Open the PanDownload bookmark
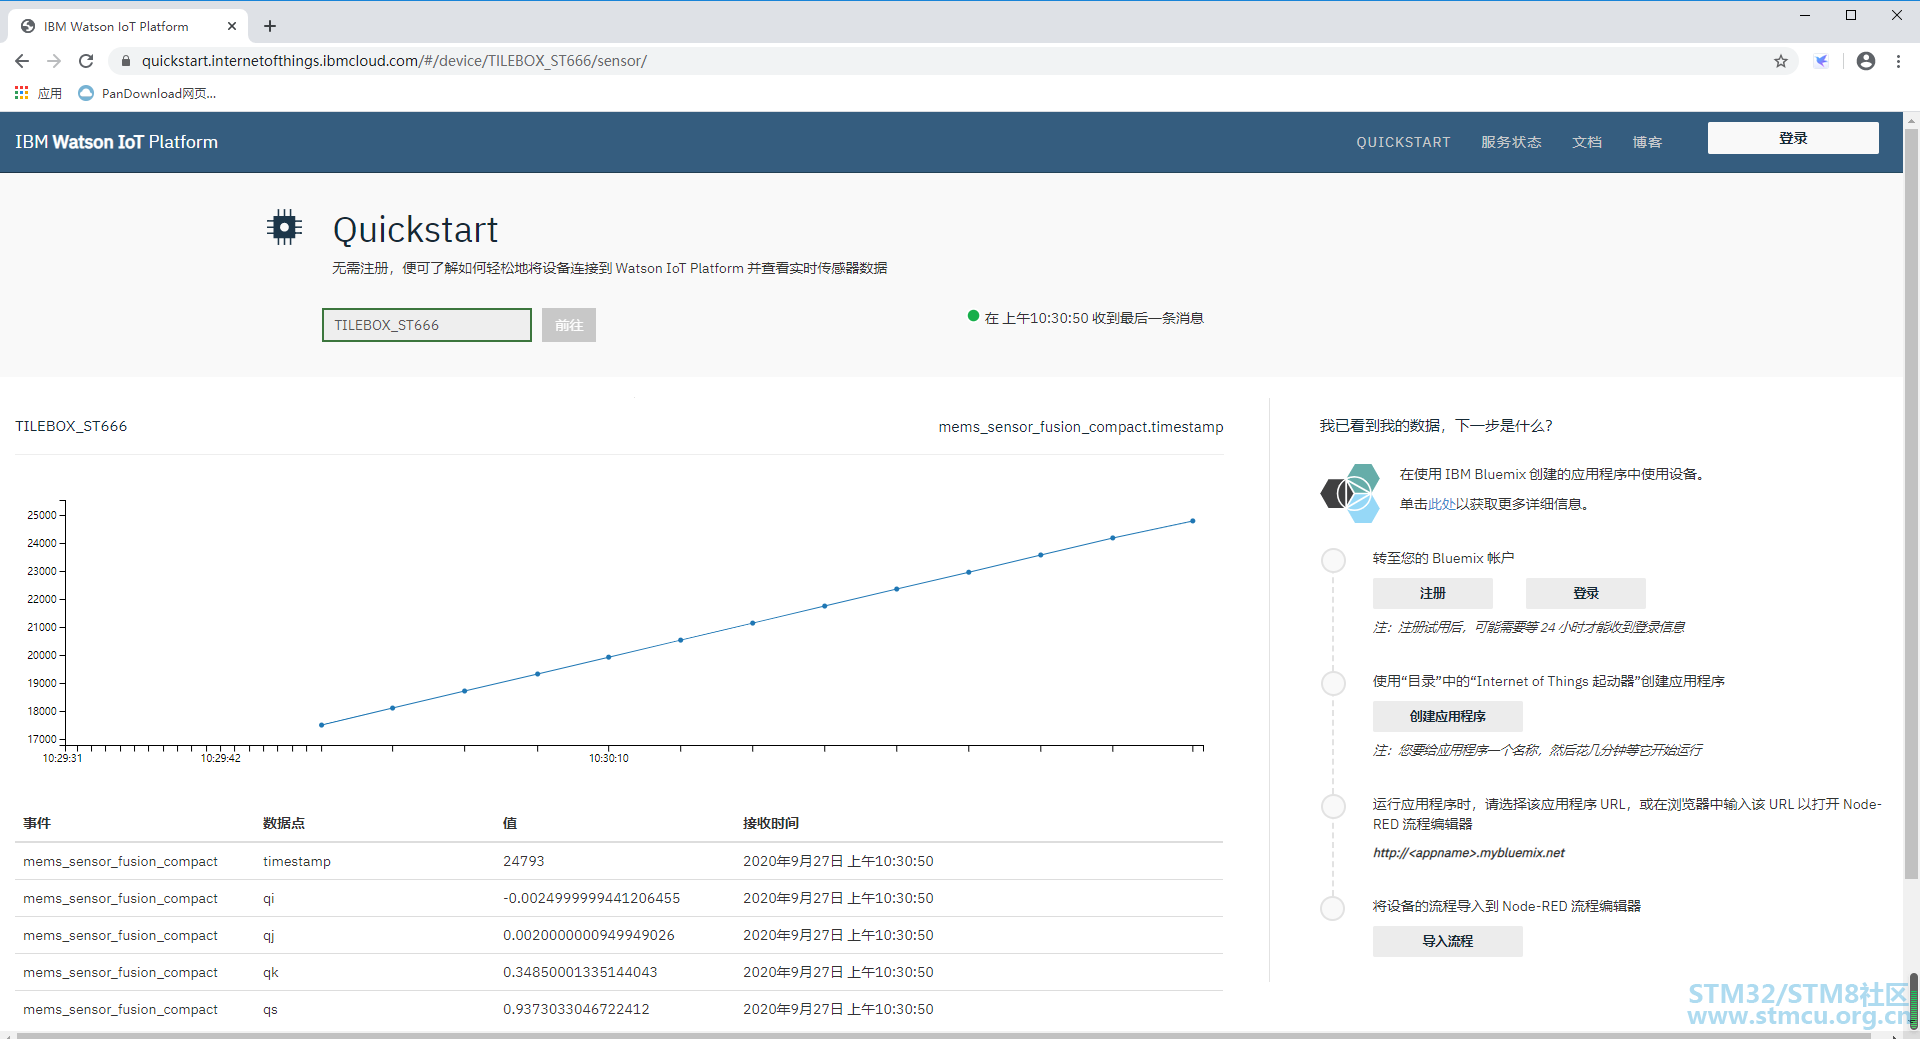The image size is (1920, 1039). pyautogui.click(x=147, y=93)
